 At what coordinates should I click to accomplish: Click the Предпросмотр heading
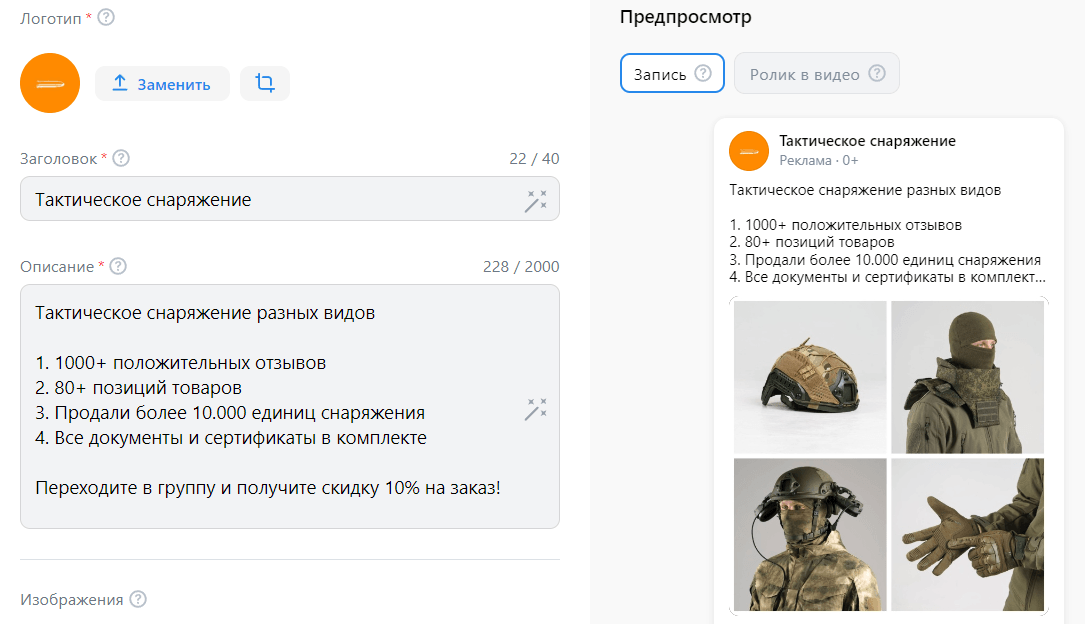tap(686, 17)
